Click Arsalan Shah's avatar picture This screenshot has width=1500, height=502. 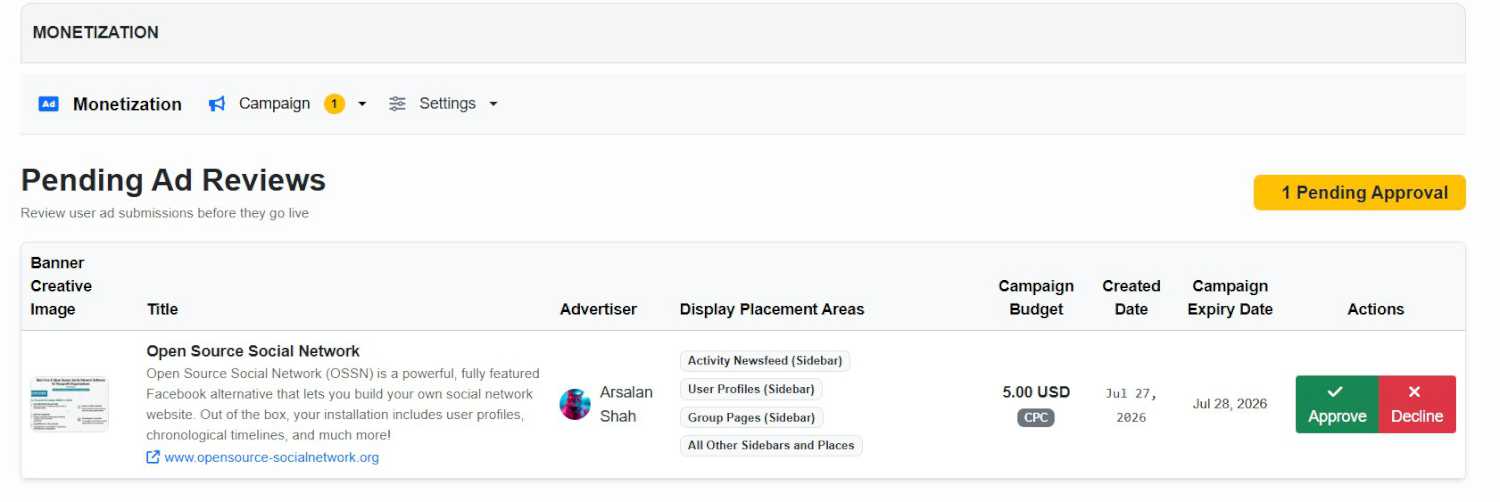click(x=575, y=404)
